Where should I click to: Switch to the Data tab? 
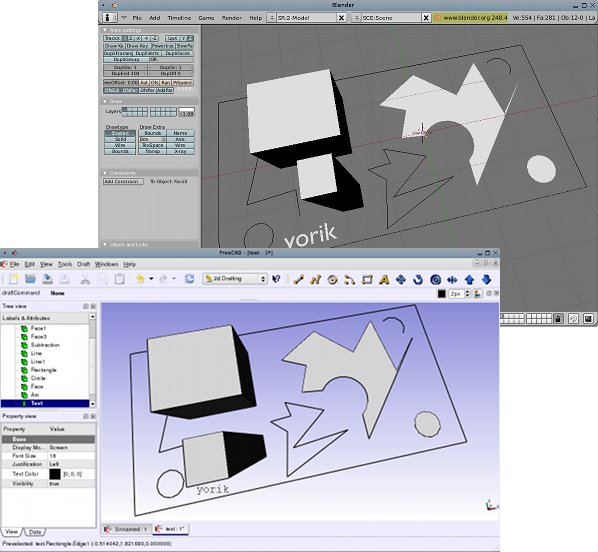[x=35, y=532]
